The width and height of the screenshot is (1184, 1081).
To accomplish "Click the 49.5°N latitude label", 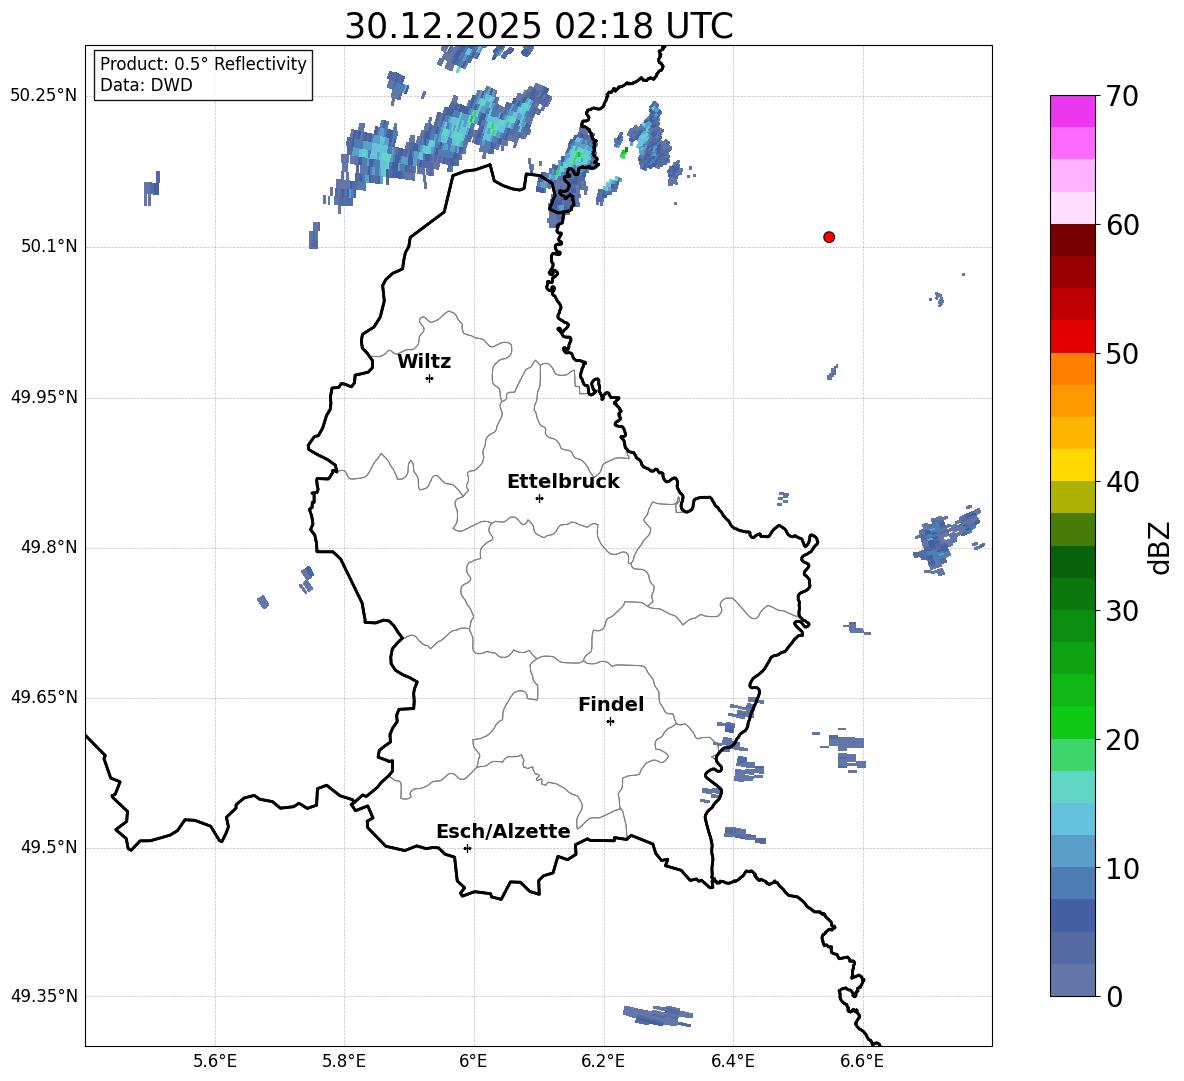I will (48, 847).
